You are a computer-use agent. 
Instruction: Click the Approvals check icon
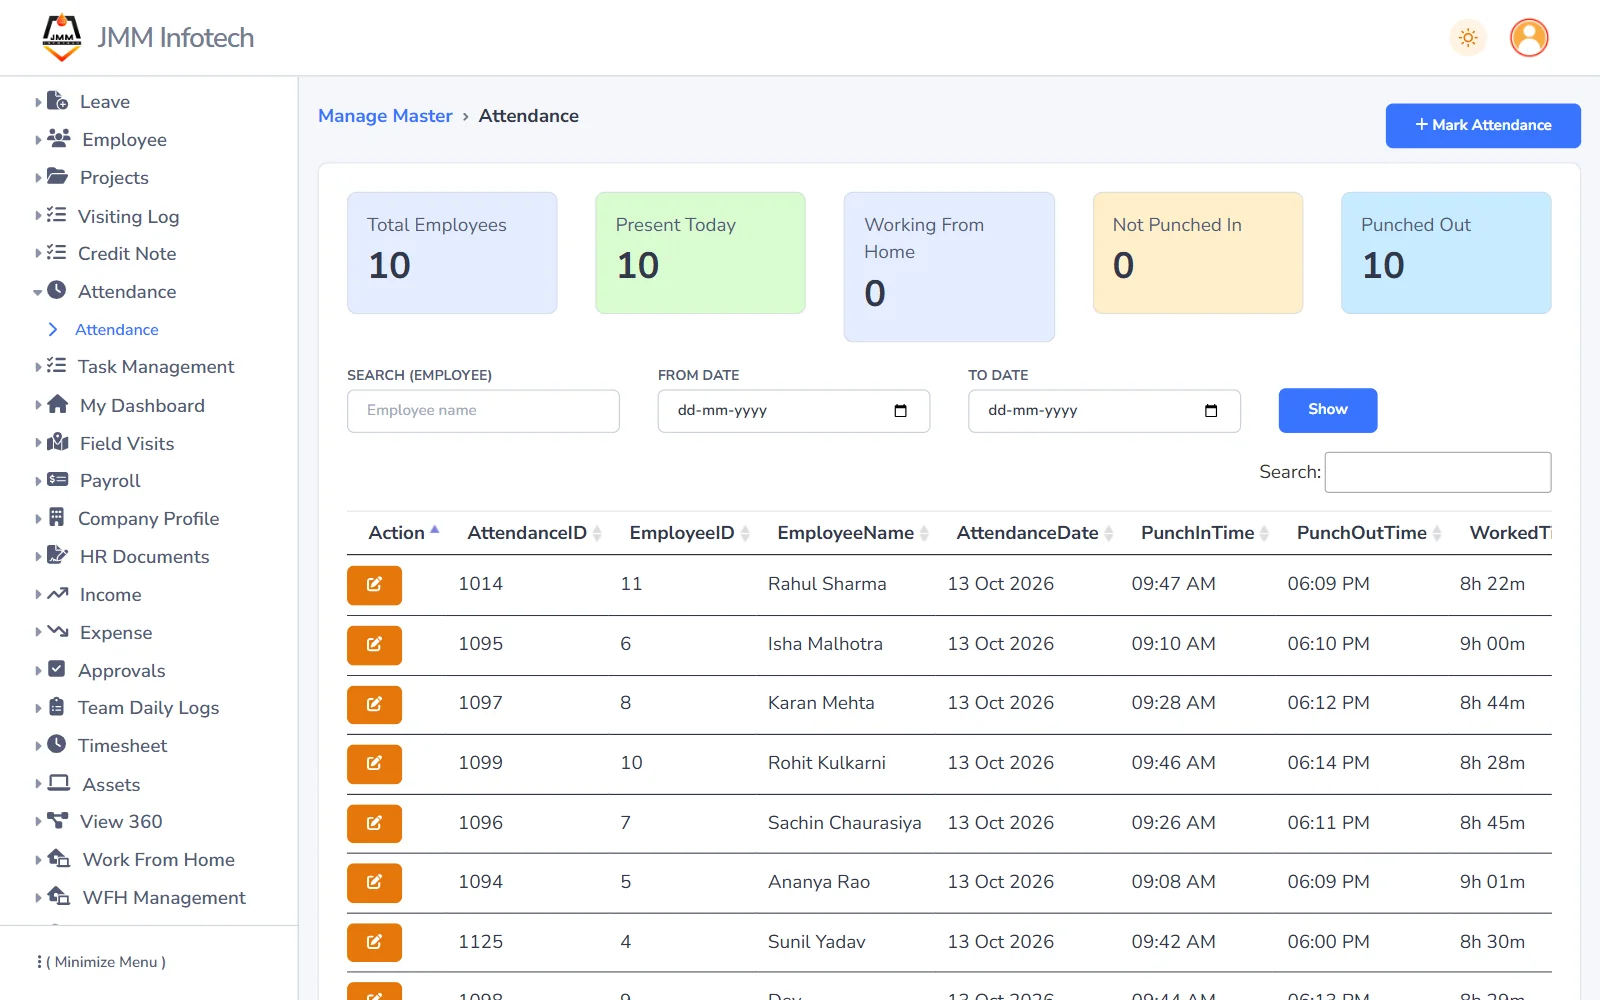pyautogui.click(x=57, y=670)
